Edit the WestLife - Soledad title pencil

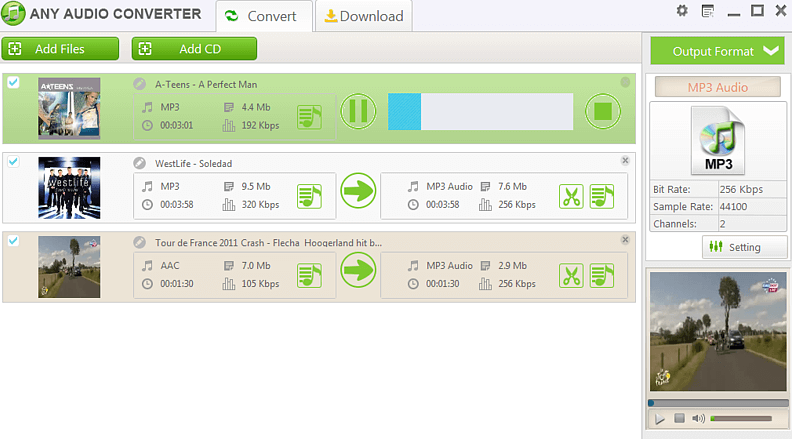coord(138,163)
